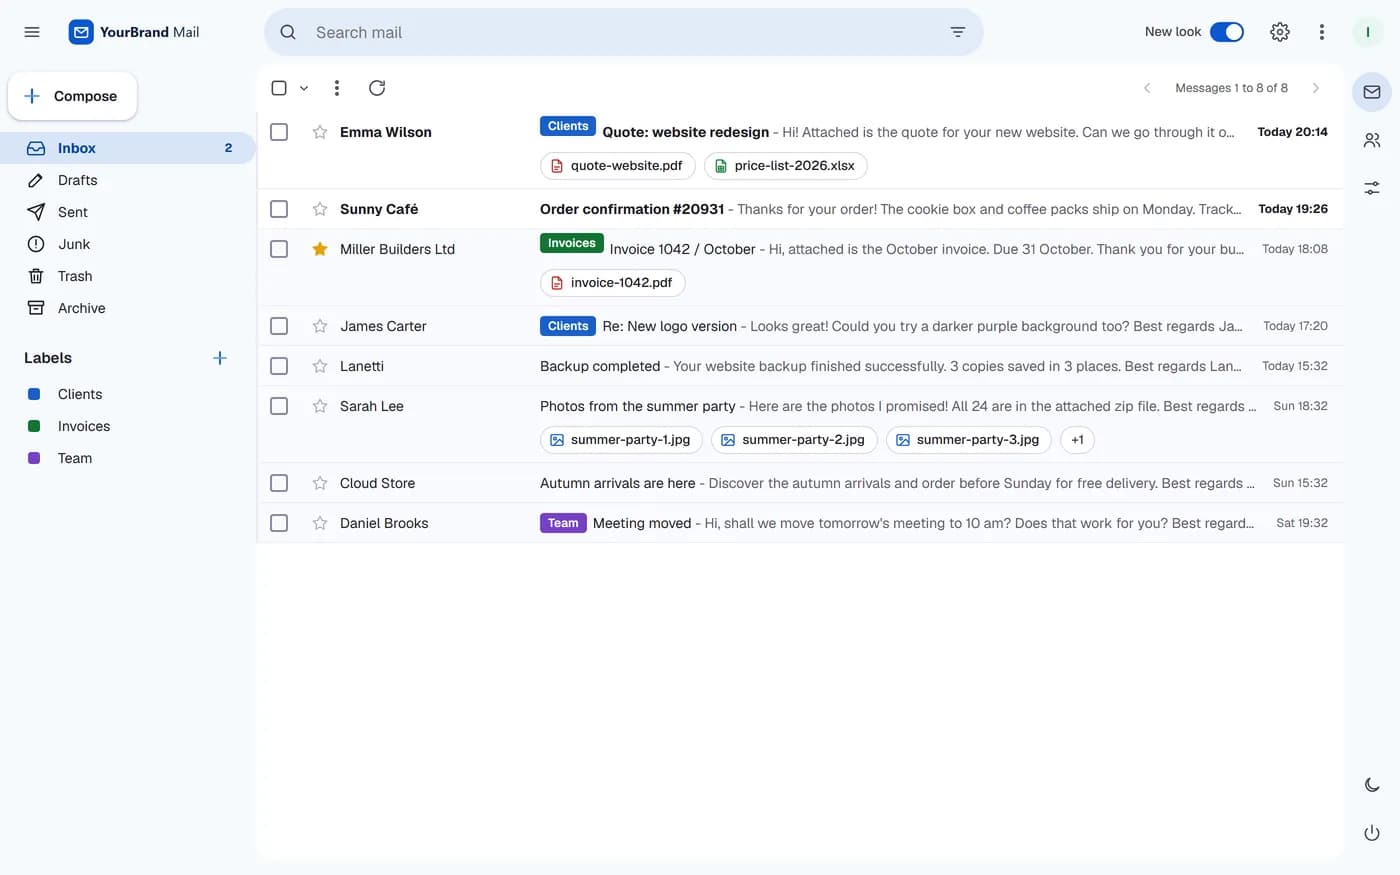Open the settings gear

1279,32
